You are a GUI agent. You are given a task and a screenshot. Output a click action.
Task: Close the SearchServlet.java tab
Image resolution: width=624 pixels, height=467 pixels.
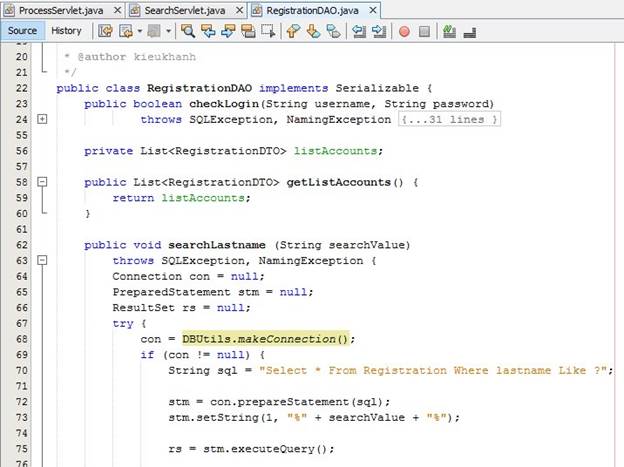point(239,10)
